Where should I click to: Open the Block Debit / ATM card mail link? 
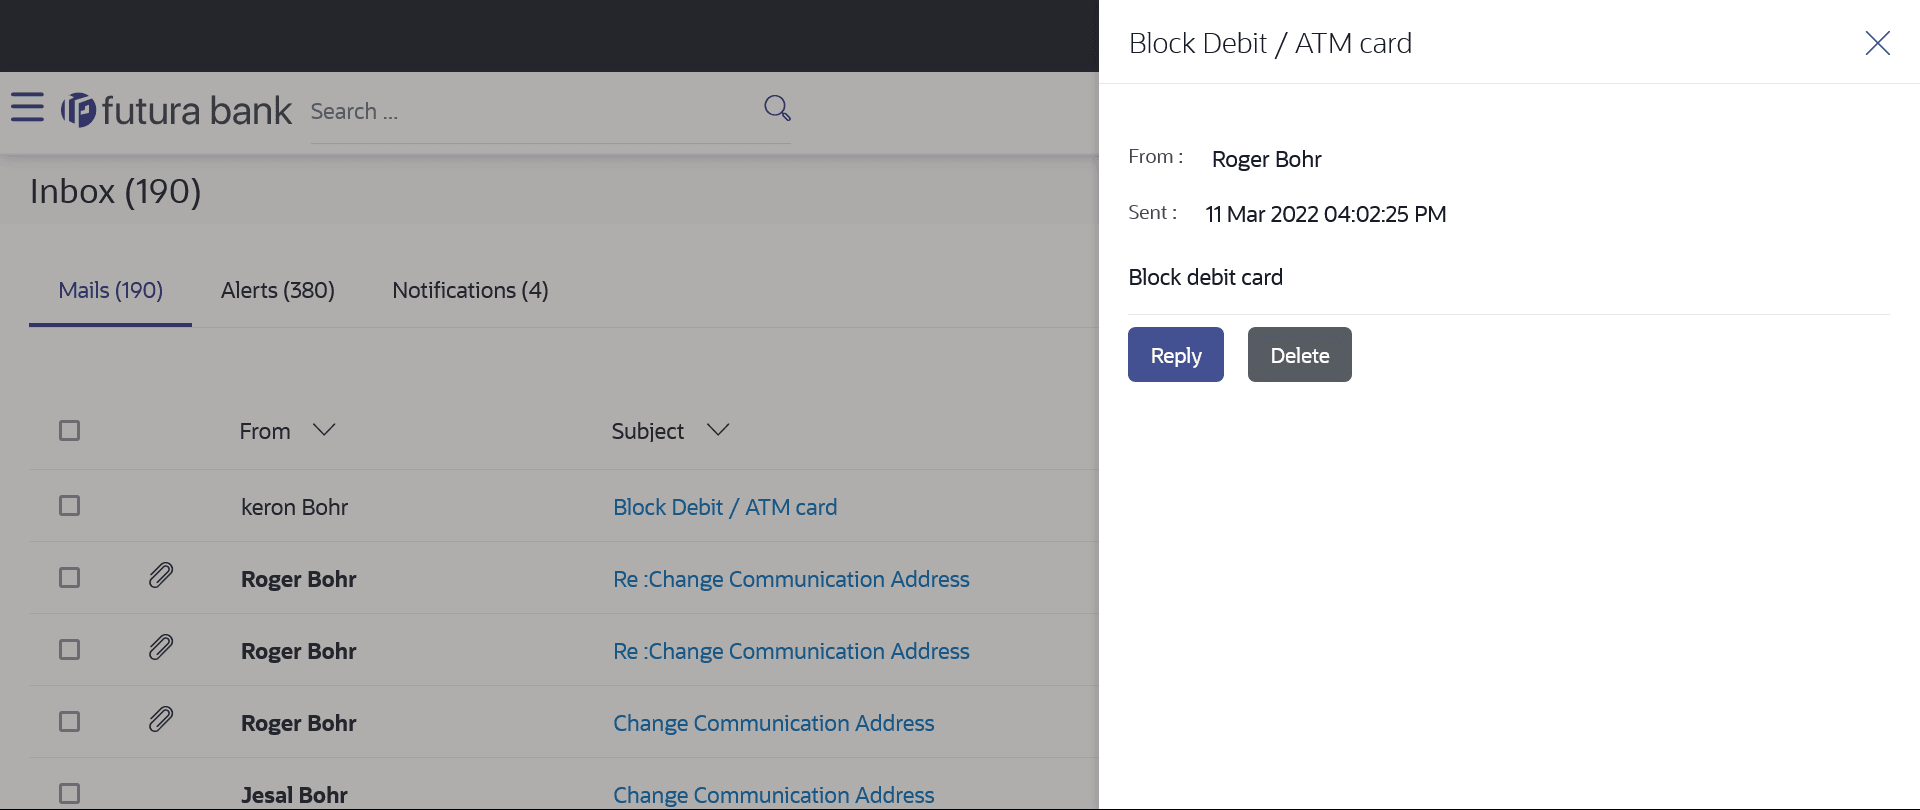click(725, 508)
